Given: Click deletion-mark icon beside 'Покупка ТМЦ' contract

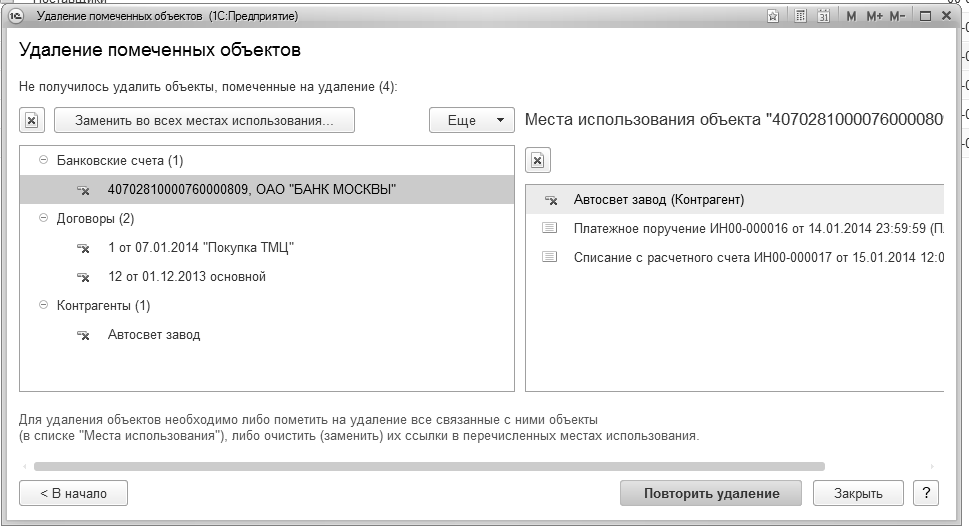Looking at the screenshot, I should pos(83,248).
